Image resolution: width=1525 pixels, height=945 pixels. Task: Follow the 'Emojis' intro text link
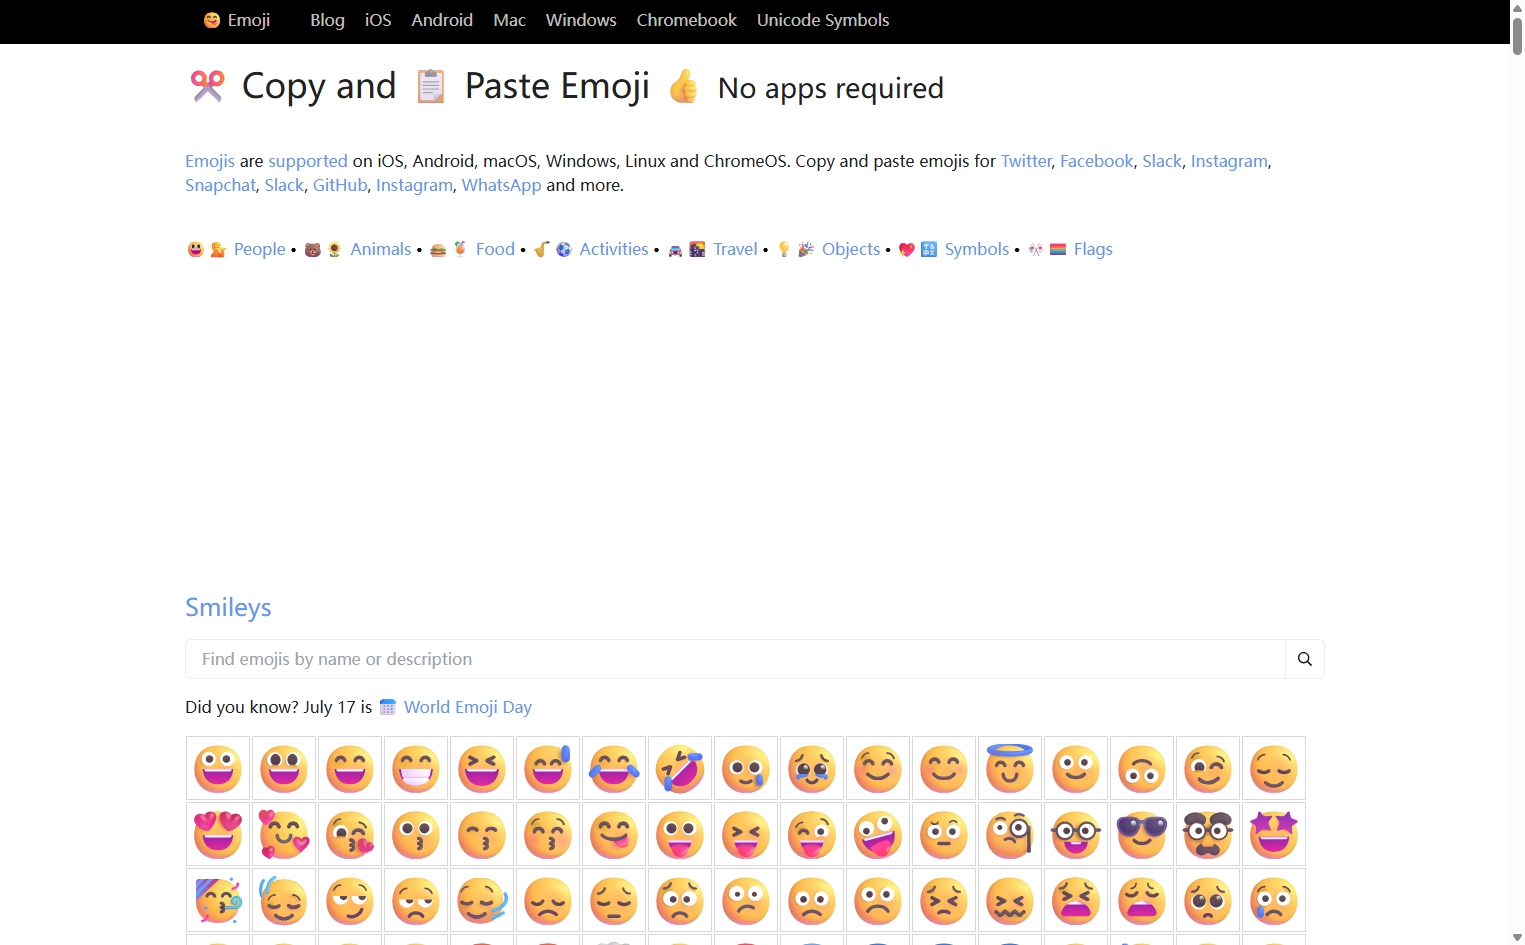tap(210, 161)
